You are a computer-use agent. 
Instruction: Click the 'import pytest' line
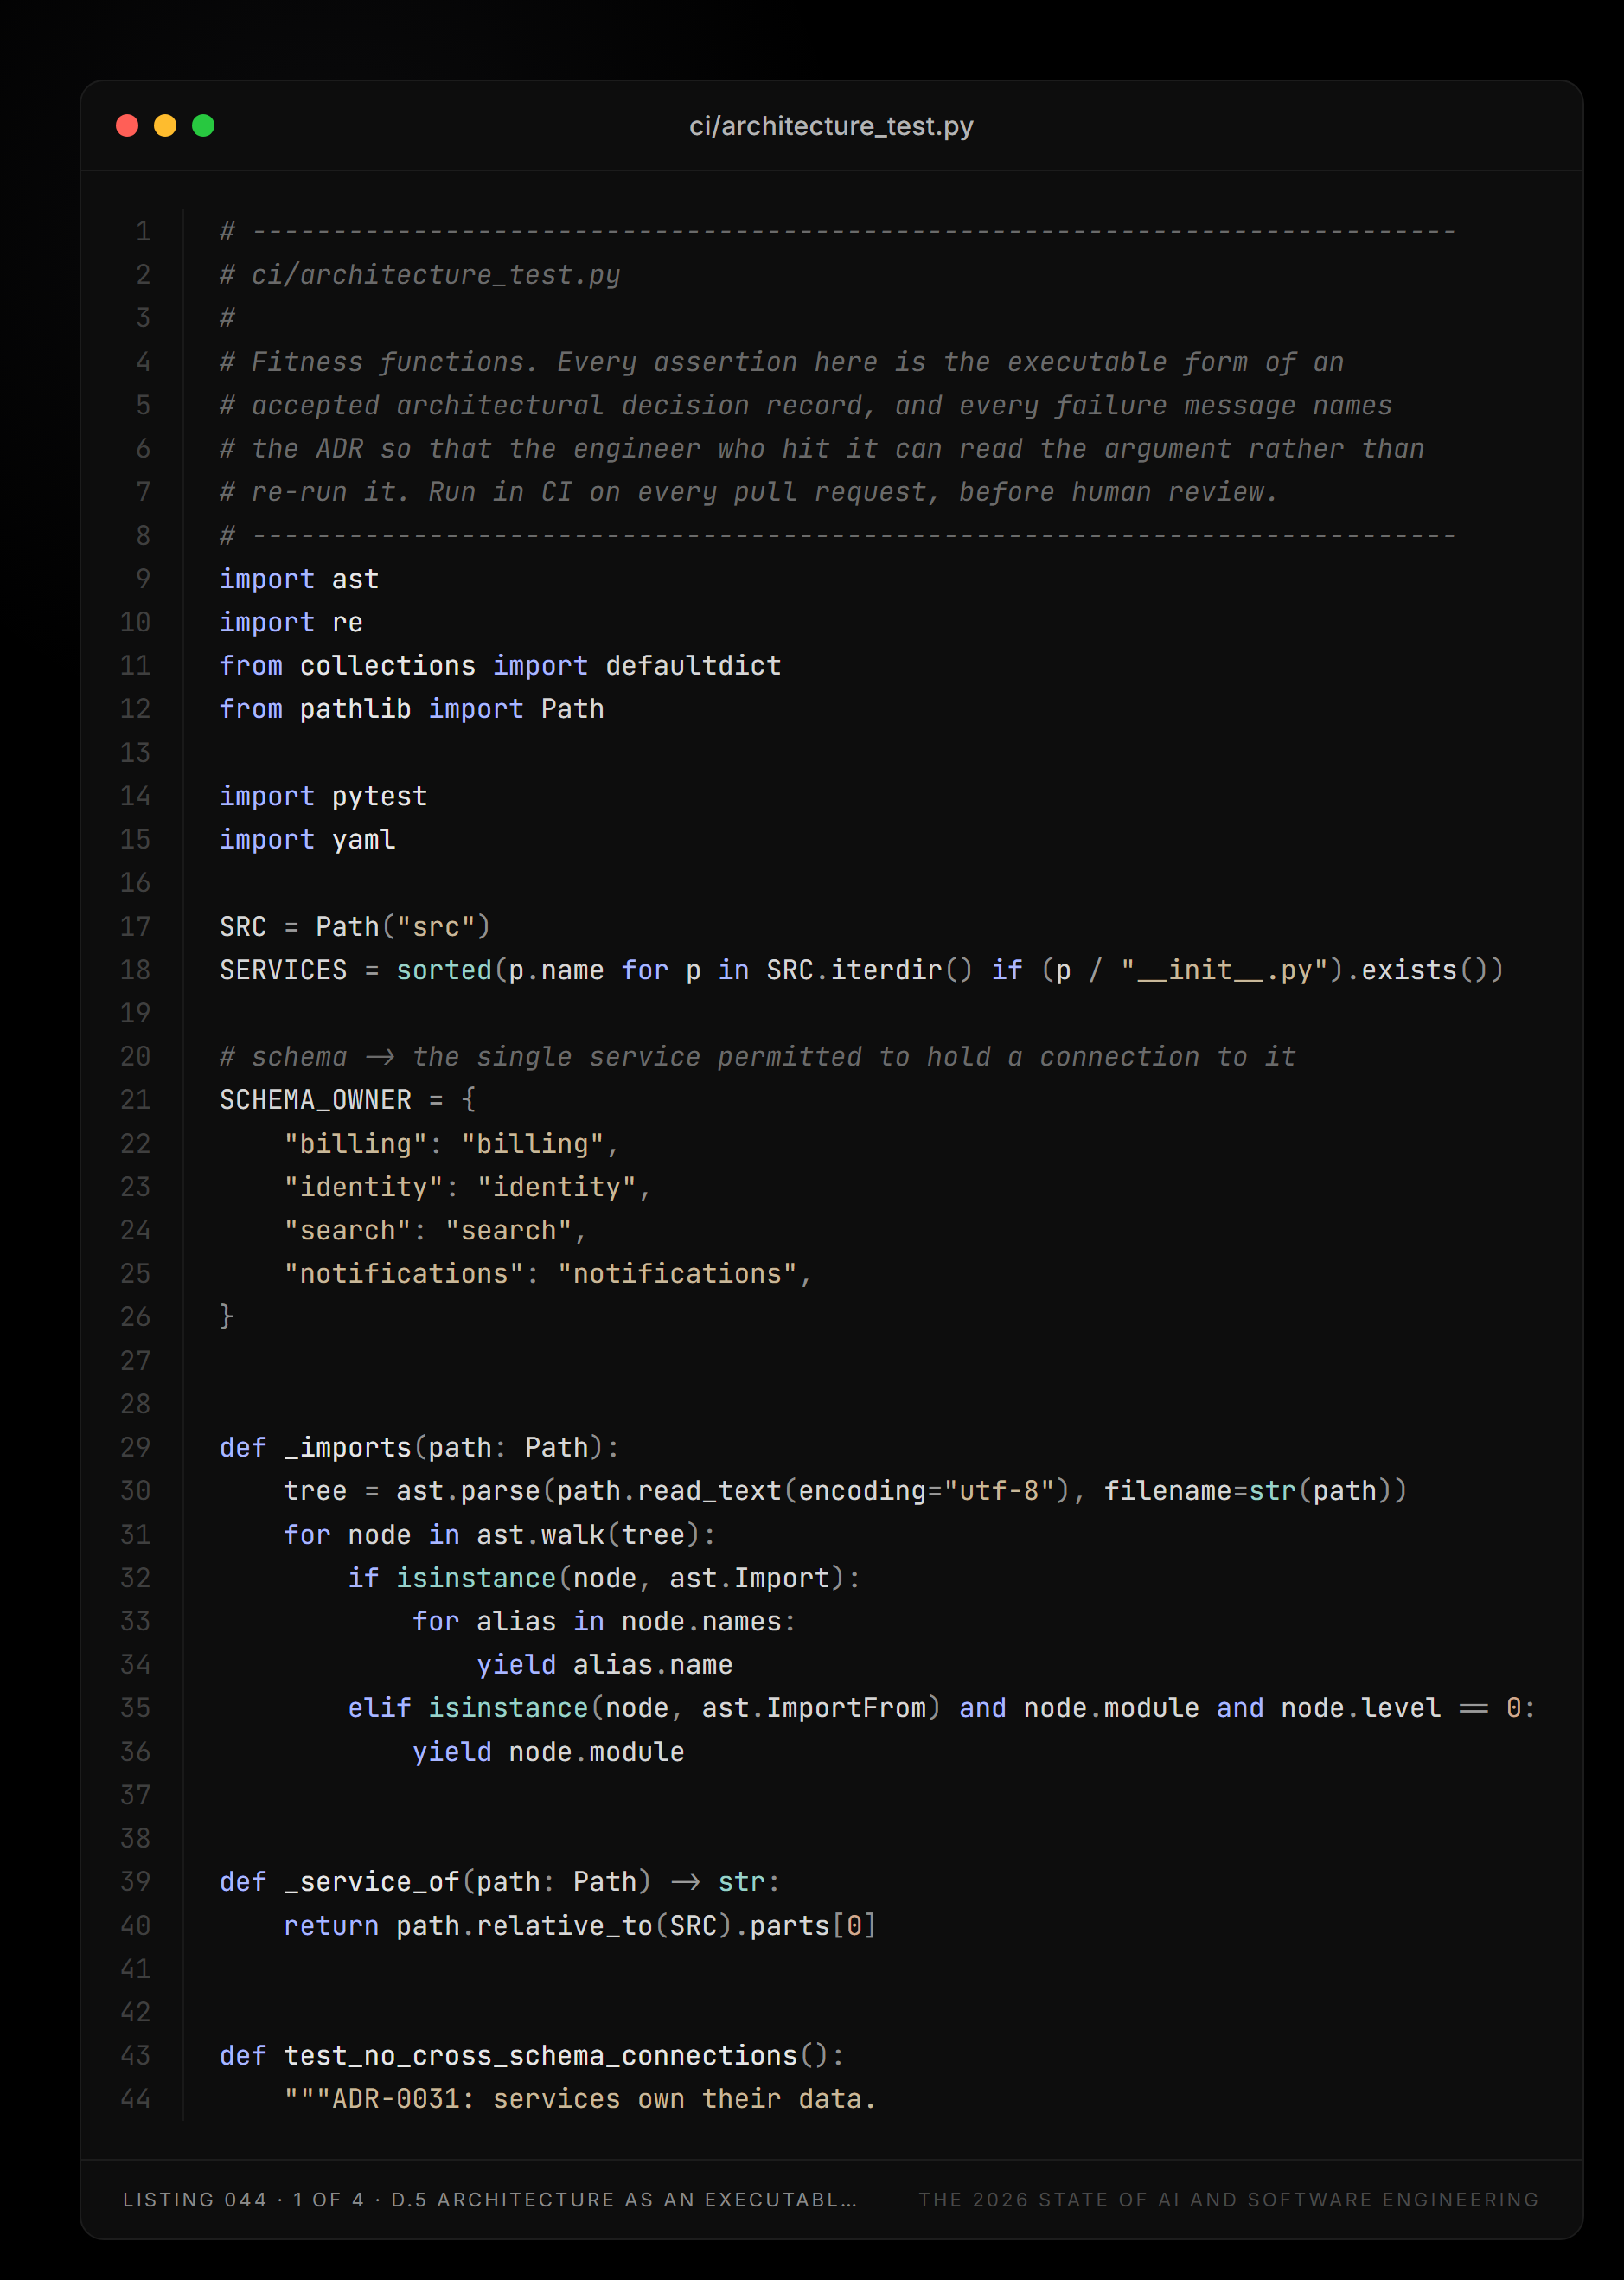click(x=323, y=796)
